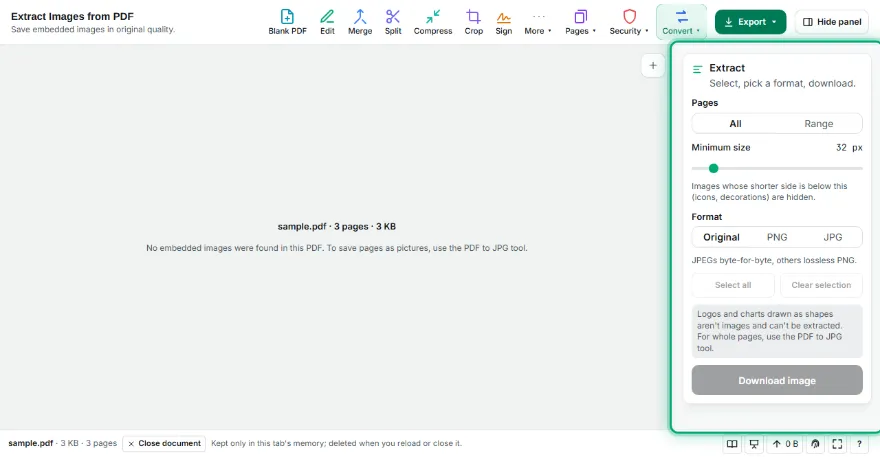Open the help question mark
This screenshot has height=457, width=880.
click(859, 444)
